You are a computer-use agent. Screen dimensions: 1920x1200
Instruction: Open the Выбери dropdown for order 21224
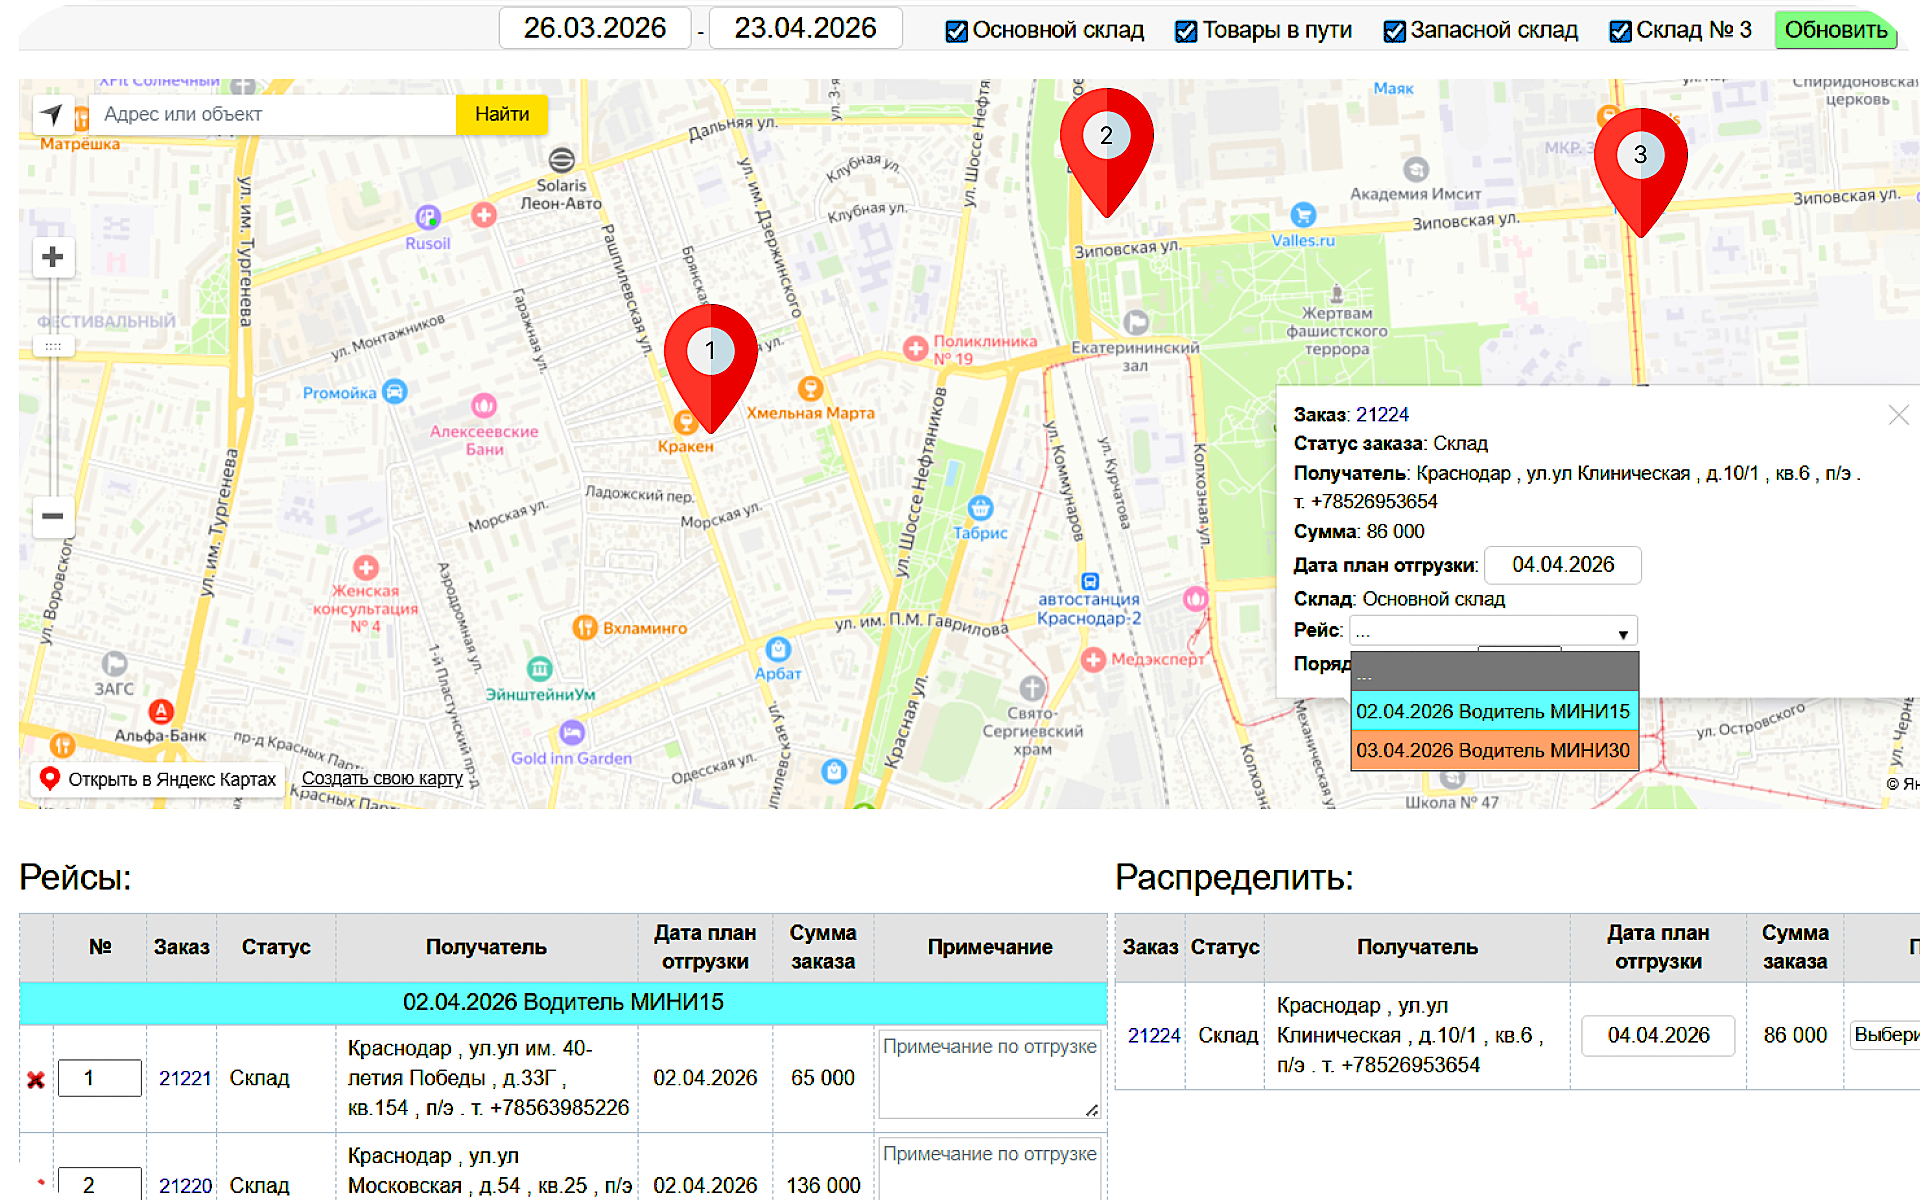point(1884,1035)
